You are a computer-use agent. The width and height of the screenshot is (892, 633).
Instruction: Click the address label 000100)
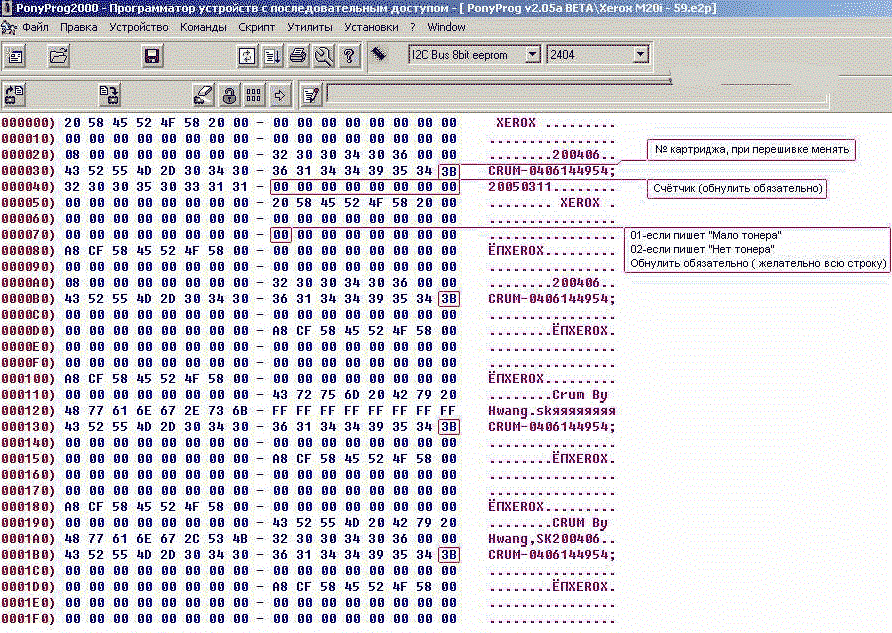[28, 379]
